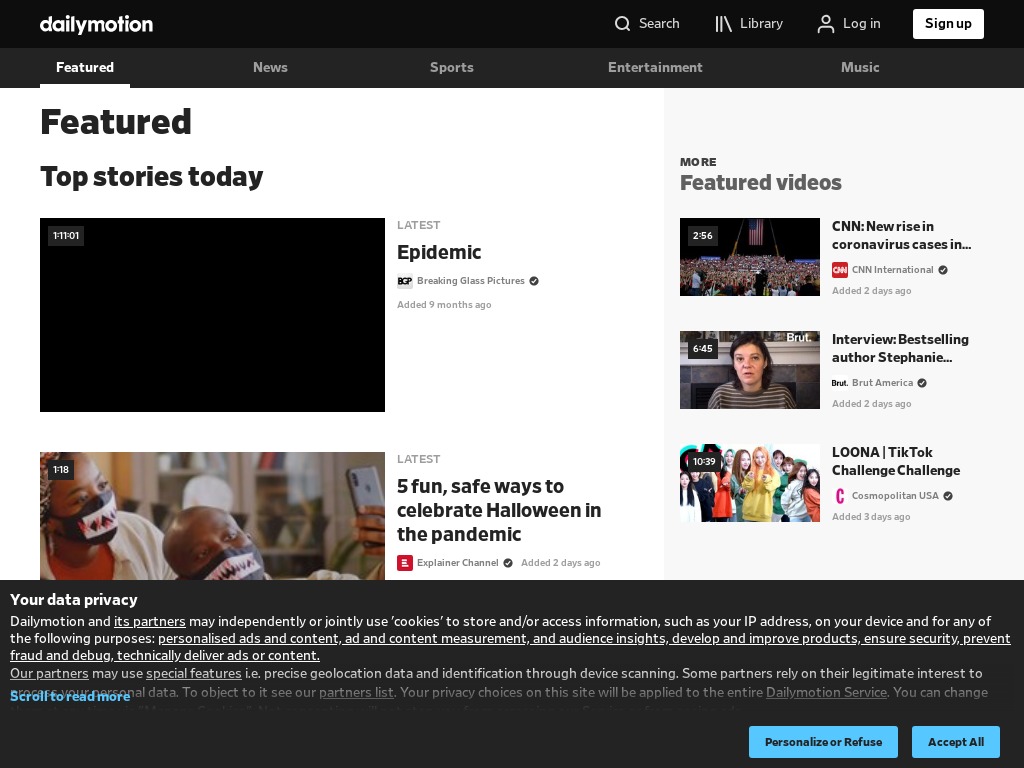Select the Entertainment tab

pyautogui.click(x=655, y=67)
